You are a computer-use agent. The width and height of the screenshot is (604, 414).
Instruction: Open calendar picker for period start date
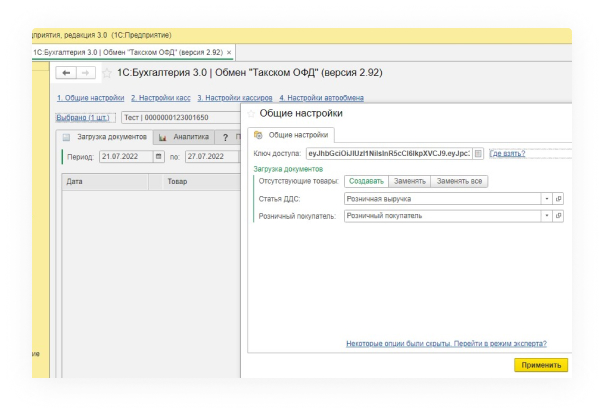pos(158,157)
